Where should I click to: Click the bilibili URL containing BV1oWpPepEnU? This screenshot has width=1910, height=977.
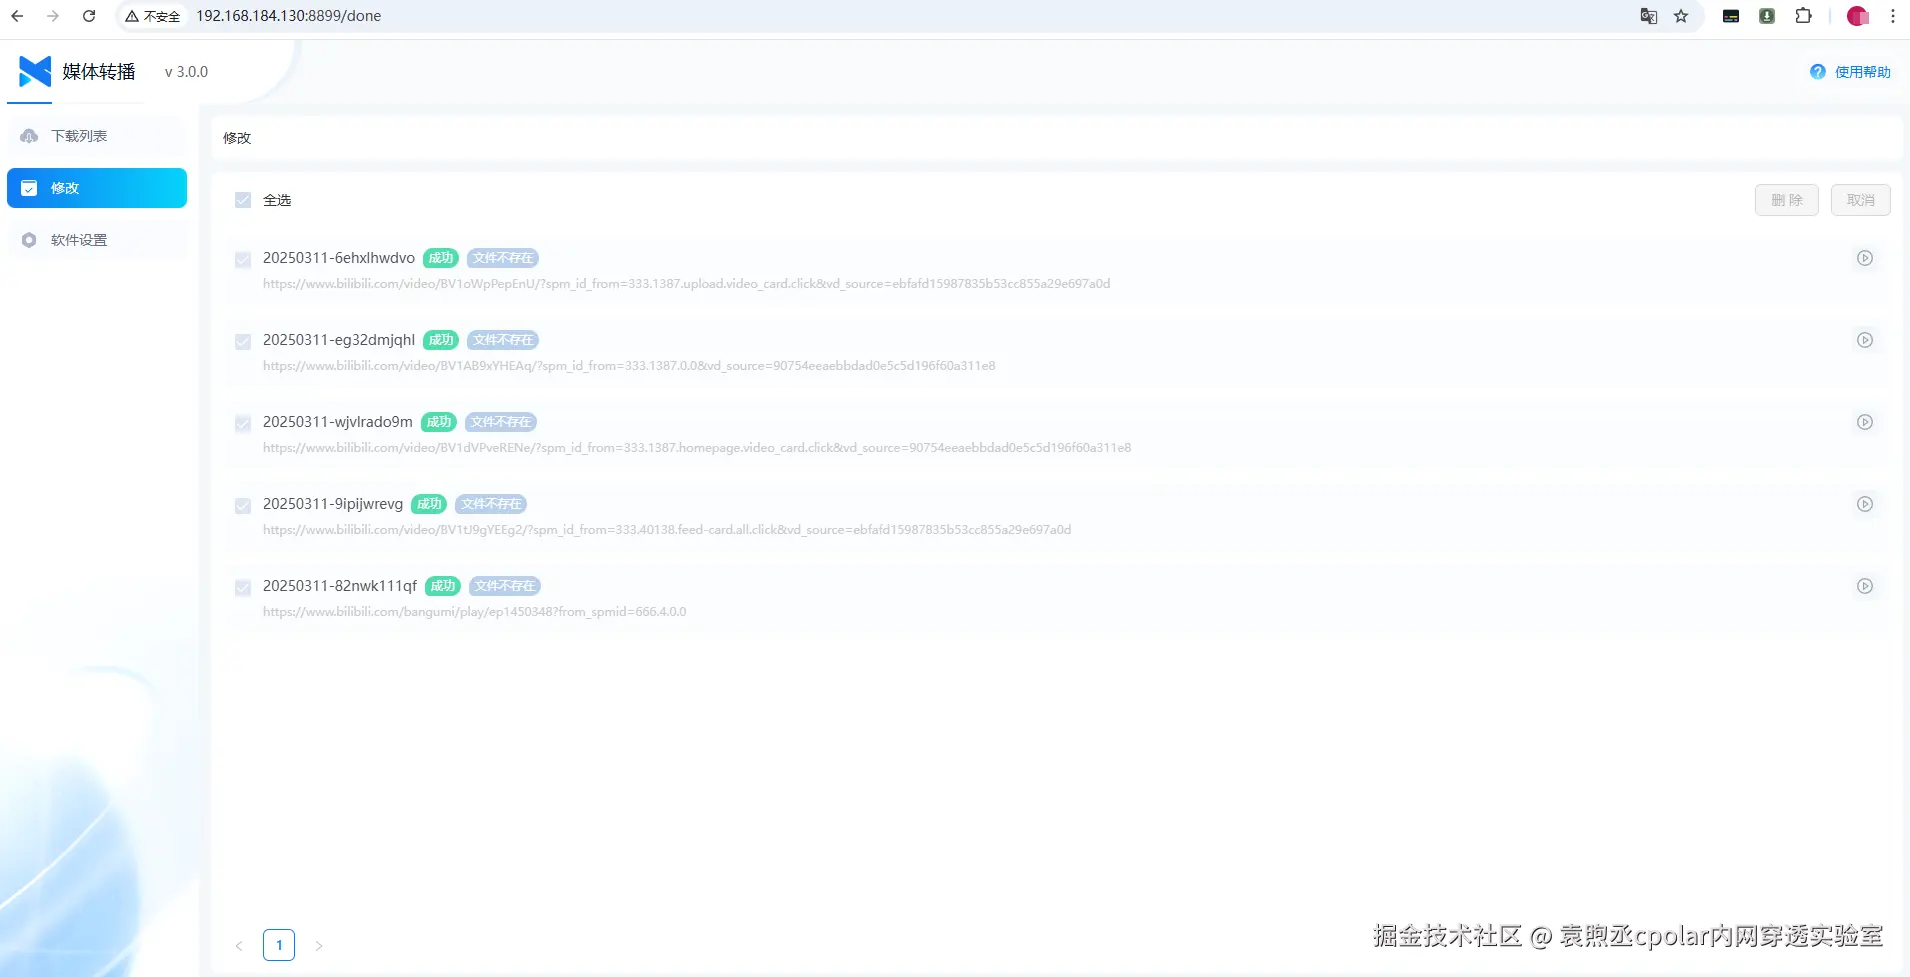coord(686,284)
